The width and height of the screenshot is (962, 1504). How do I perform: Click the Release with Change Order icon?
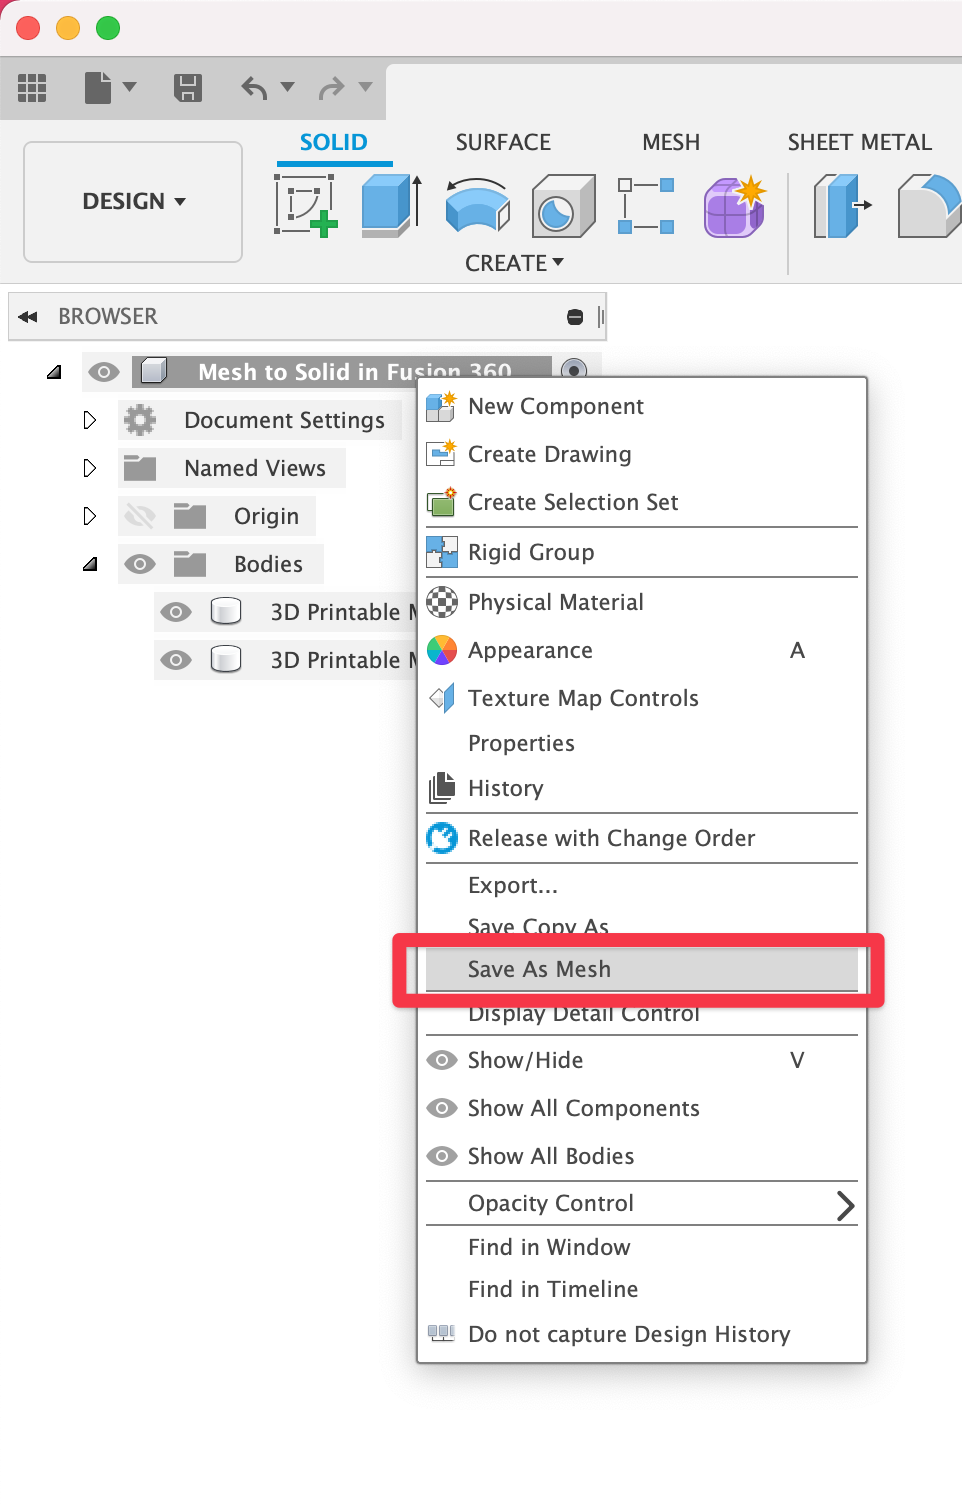pyautogui.click(x=441, y=838)
